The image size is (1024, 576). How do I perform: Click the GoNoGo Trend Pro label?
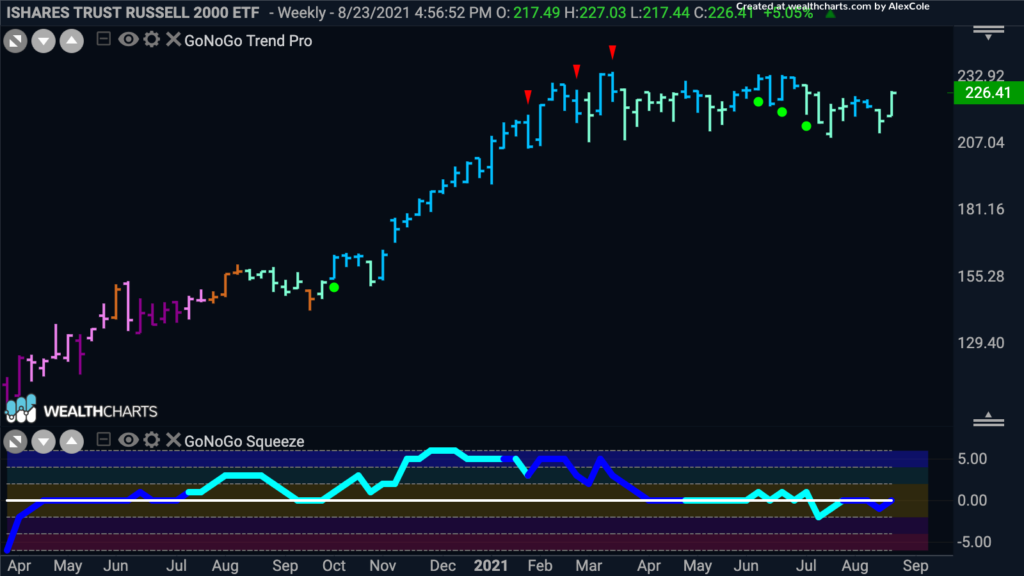248,40
